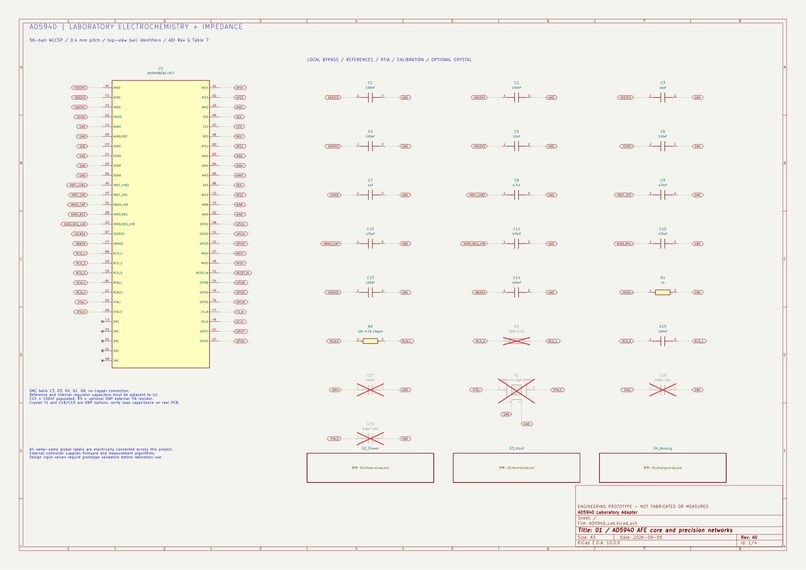Click the no-connect marker on pin G8
The image size is (806, 570).
pos(103,361)
